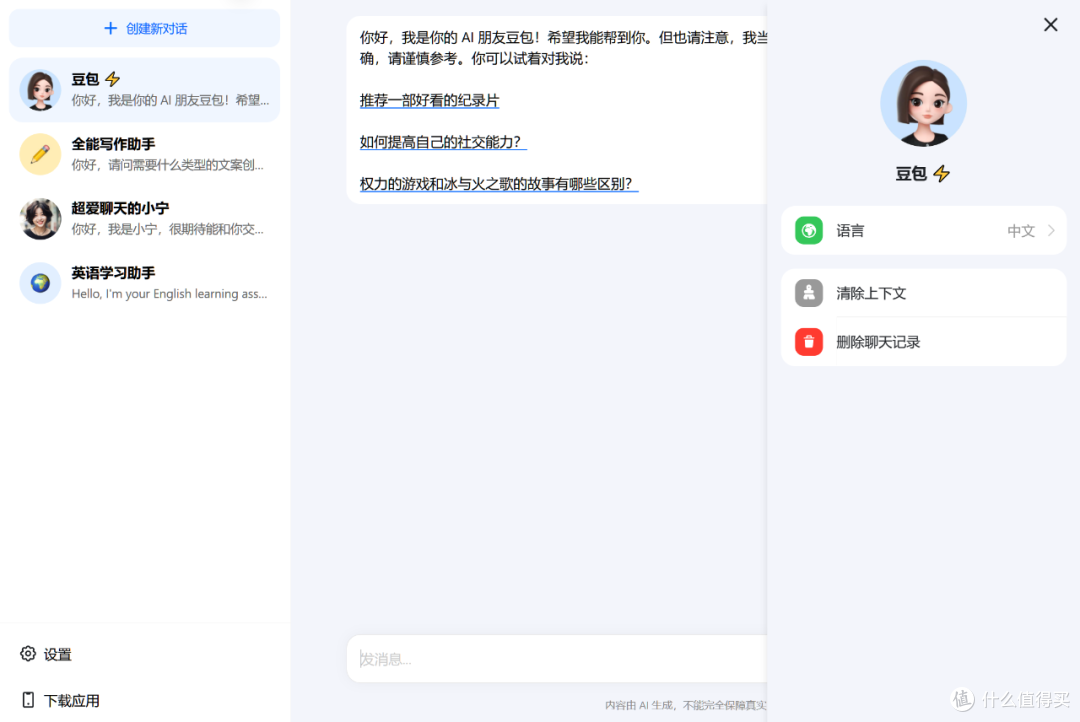Open 下载应用 in the sidebar
The height and width of the screenshot is (722, 1080).
point(61,700)
